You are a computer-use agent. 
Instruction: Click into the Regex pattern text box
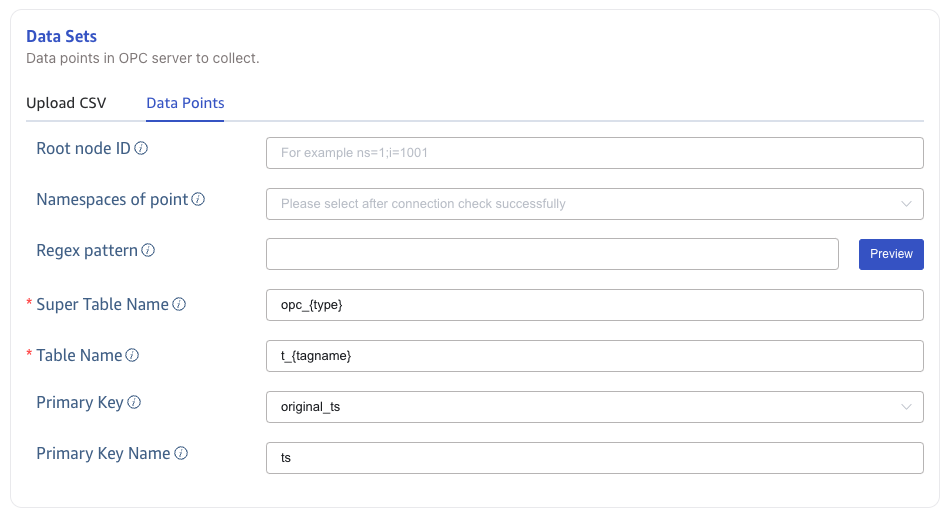pyautogui.click(x=552, y=254)
